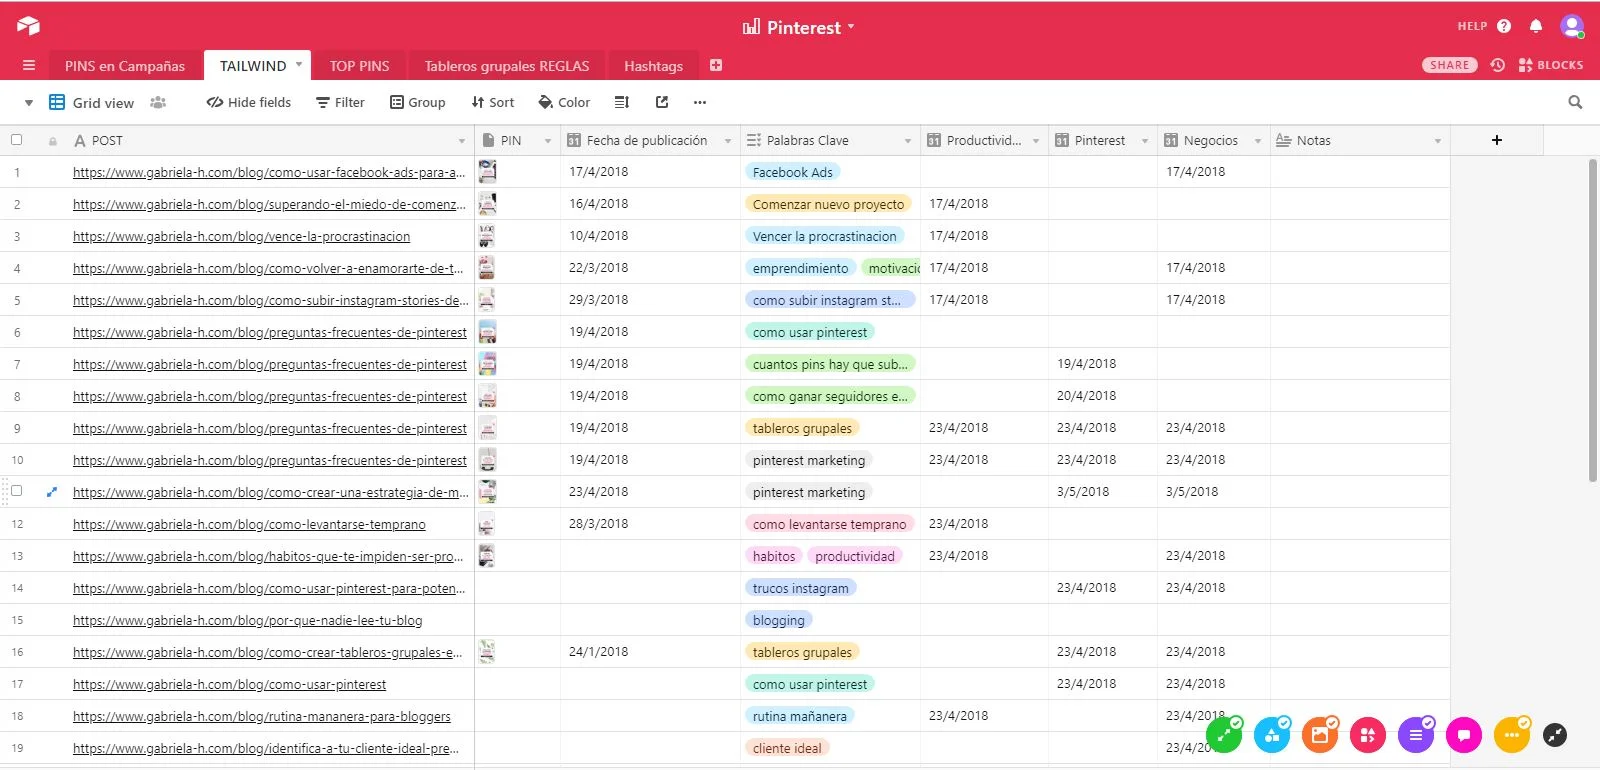Viewport: 1600px width, 770px height.
Task: Click the vertical scrollbar on the right
Action: (x=1593, y=320)
